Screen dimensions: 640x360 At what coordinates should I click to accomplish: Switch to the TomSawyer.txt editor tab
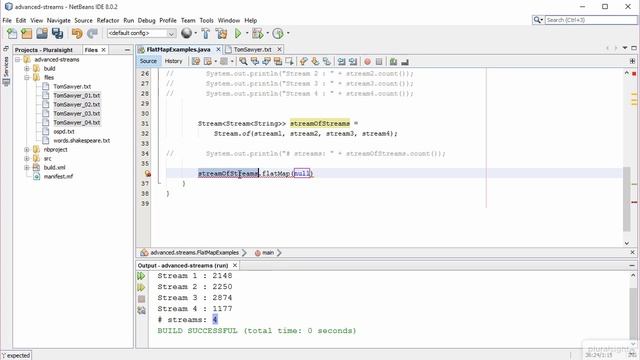(x=252, y=49)
